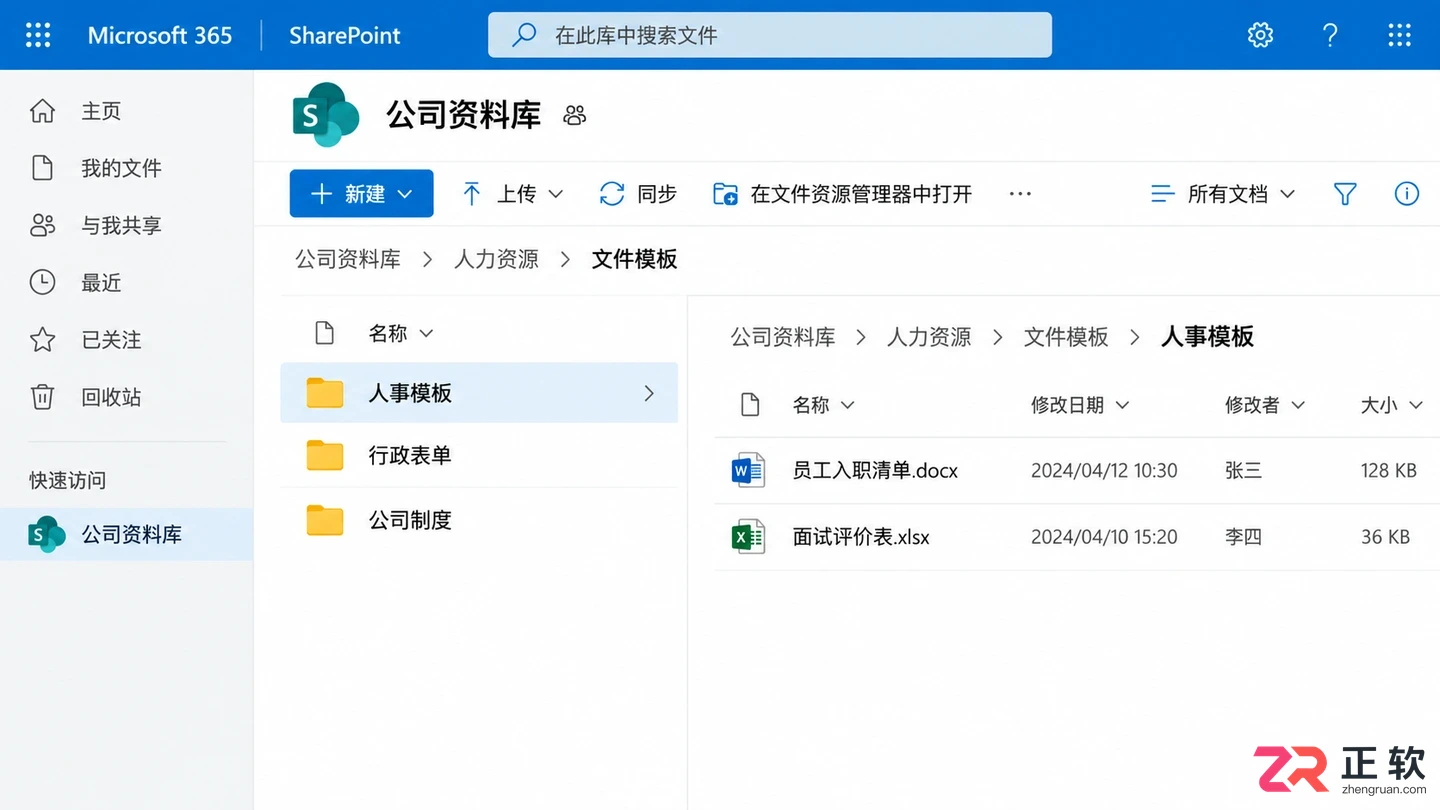Screen dimensions: 1440x810
Task: Click the 主页 home icon in sidebar
Action: click(42, 111)
